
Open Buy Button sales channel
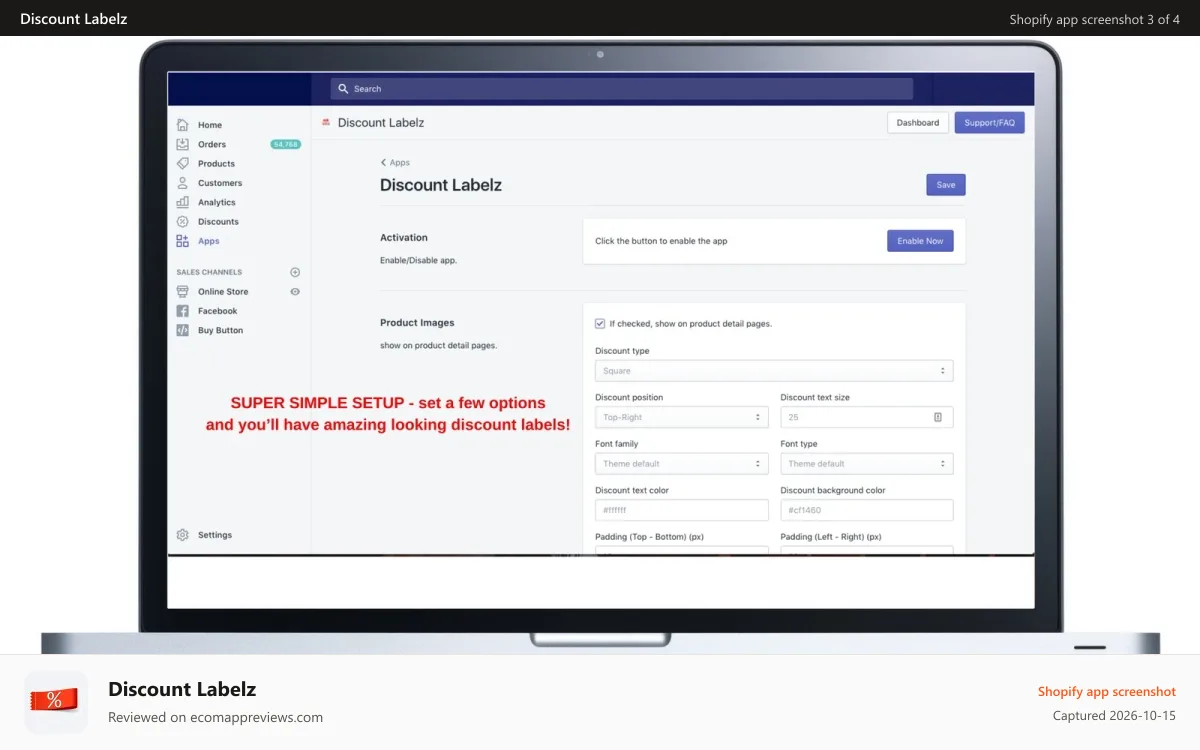point(220,330)
